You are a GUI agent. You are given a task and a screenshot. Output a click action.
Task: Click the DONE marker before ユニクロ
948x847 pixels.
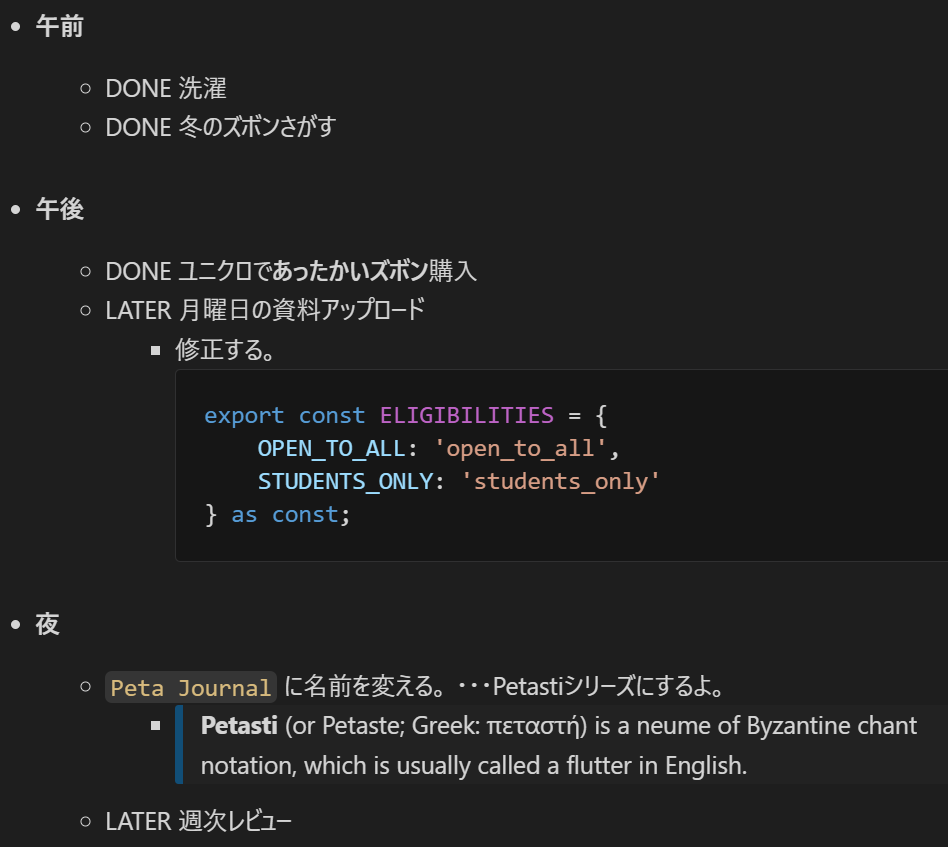click(138, 271)
